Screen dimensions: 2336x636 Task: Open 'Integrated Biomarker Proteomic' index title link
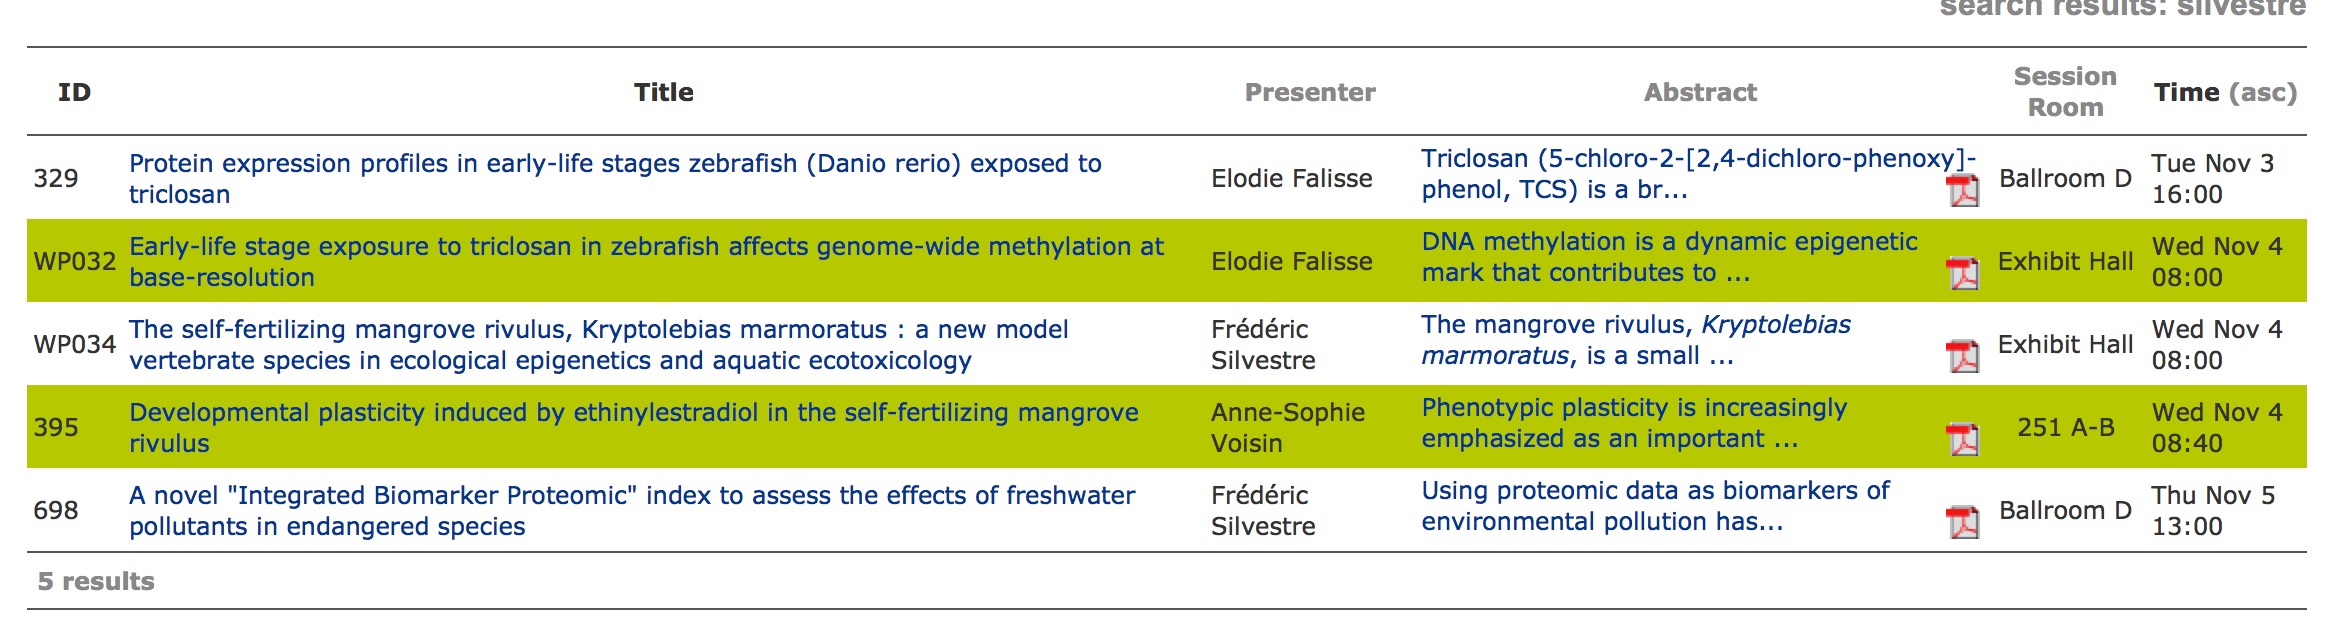(632, 511)
